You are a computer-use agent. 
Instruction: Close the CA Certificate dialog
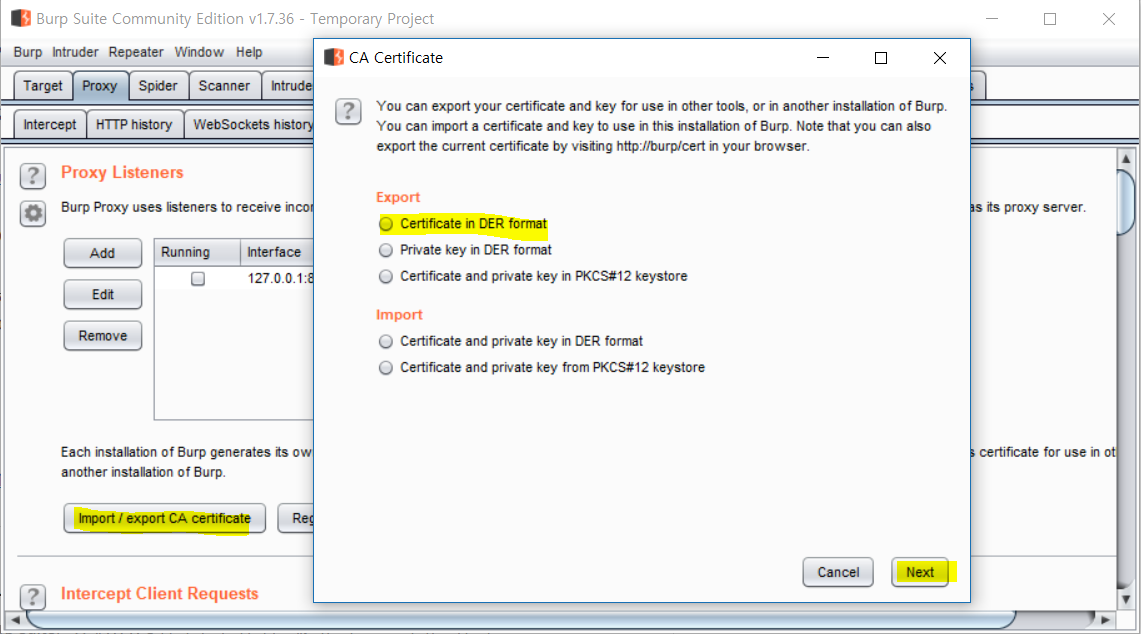click(939, 58)
